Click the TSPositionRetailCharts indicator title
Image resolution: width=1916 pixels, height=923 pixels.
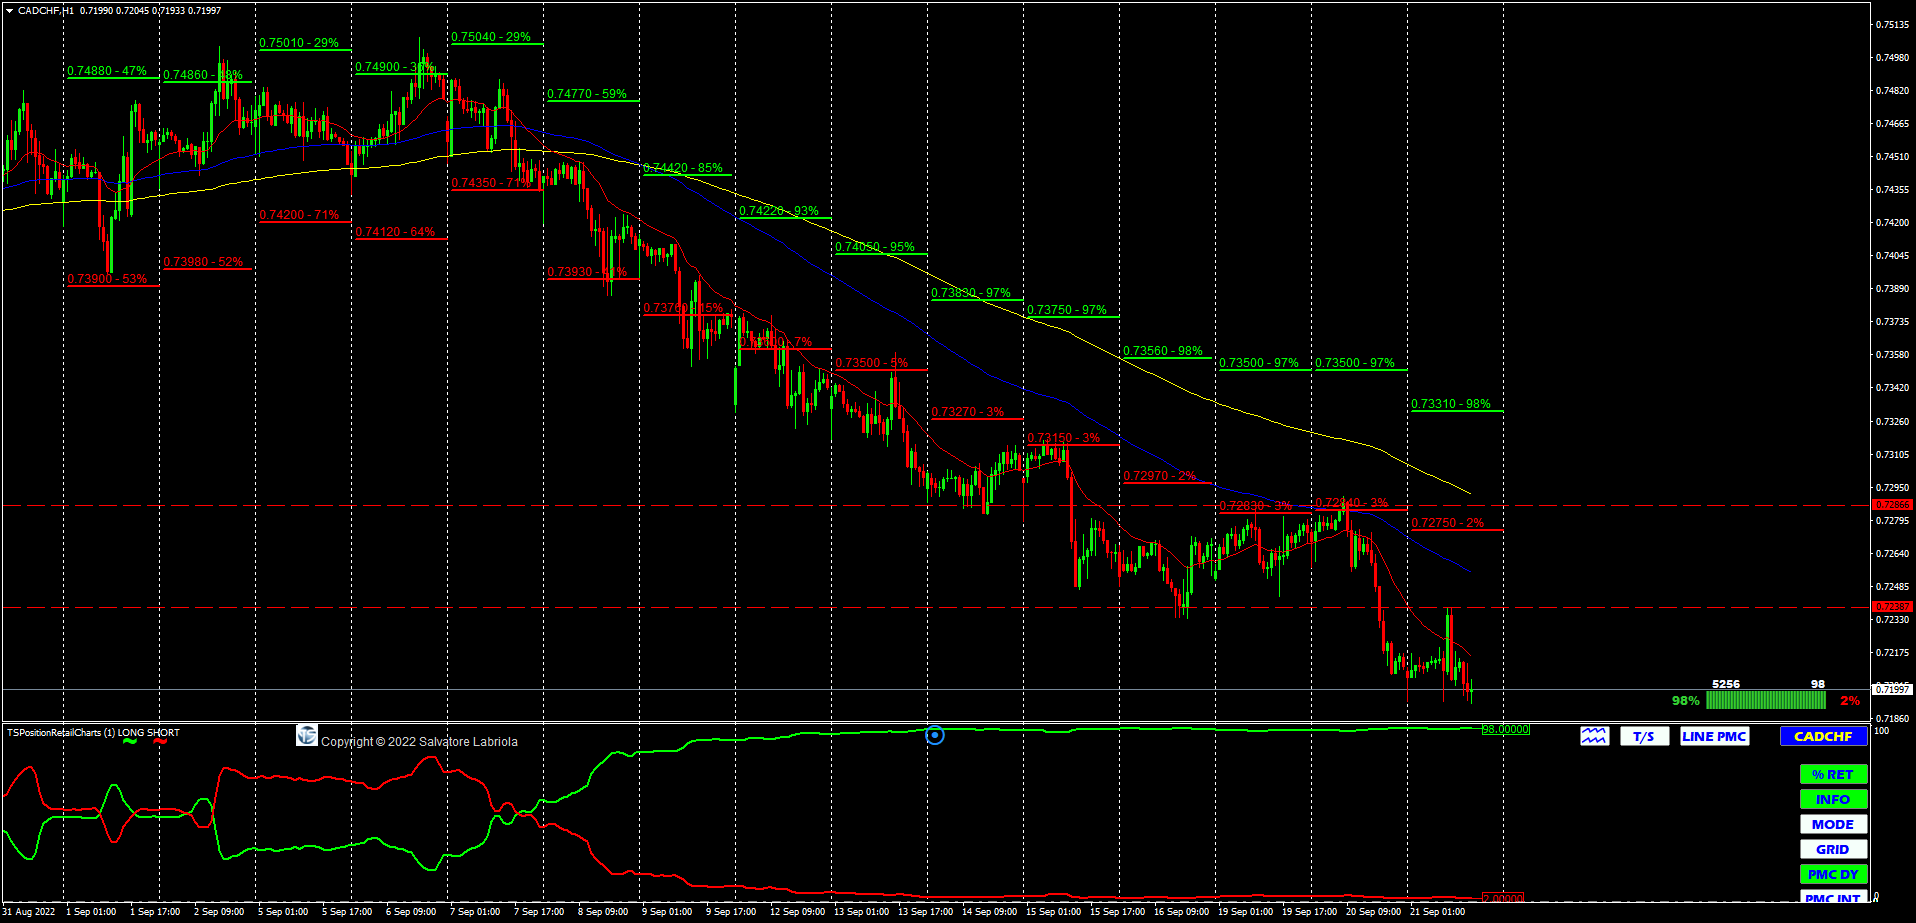pos(61,733)
